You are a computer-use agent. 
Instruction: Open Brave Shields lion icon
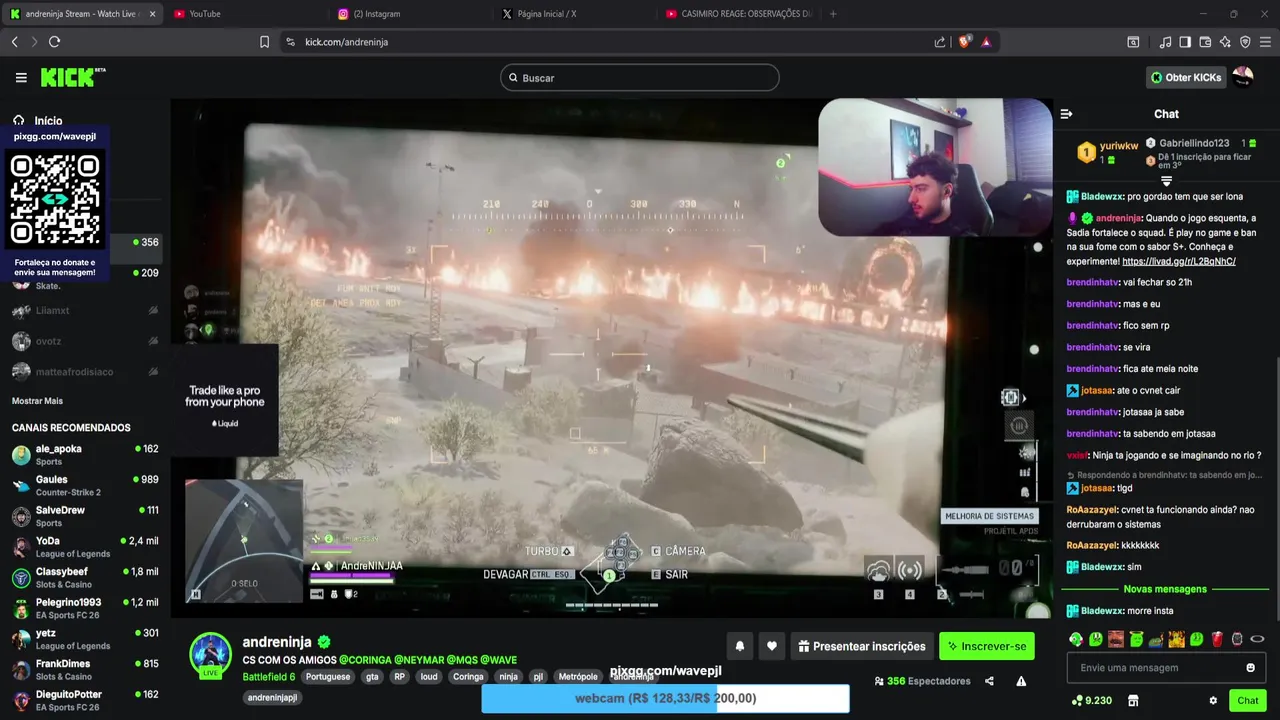964,42
